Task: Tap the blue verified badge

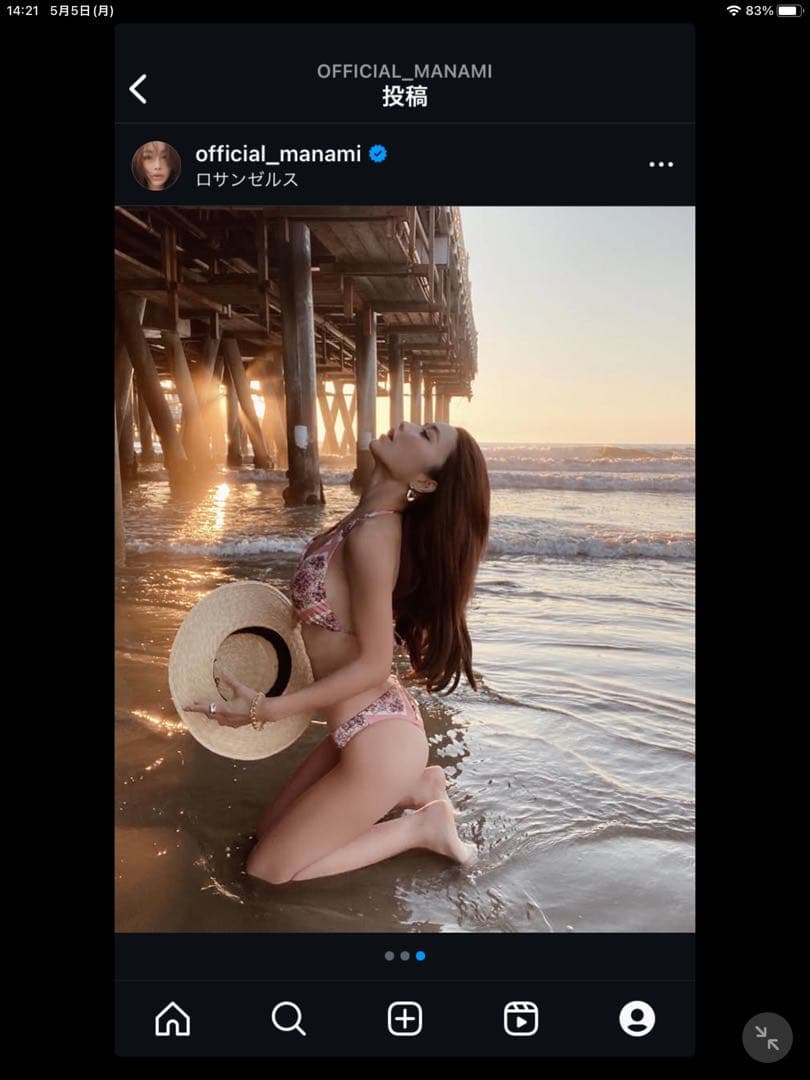Action: [378, 154]
